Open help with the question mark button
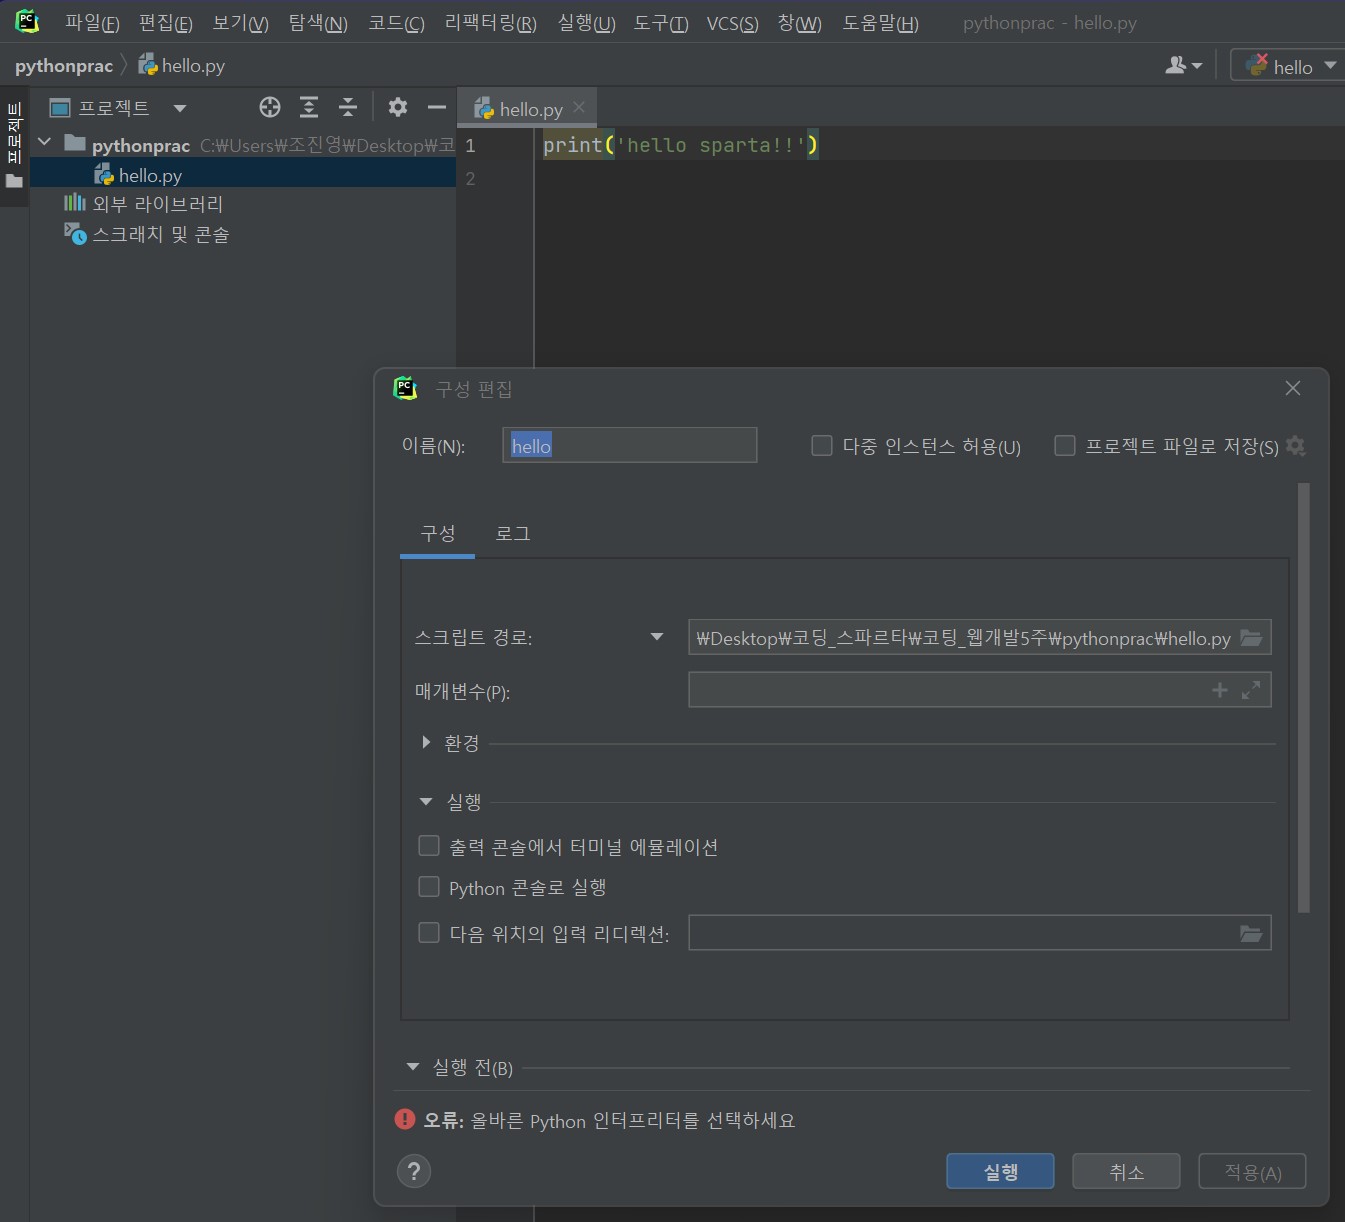The image size is (1345, 1222). click(x=414, y=1171)
